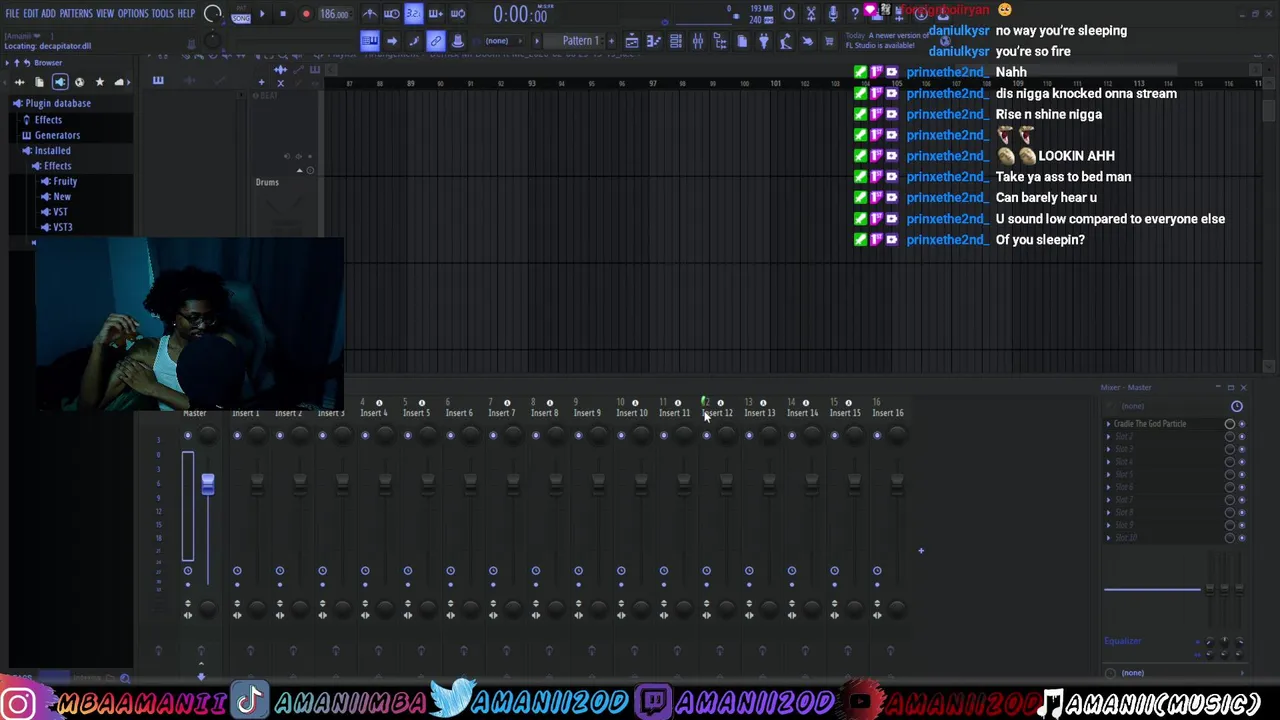
Task: Open the EDIT menu
Action: [31, 14]
